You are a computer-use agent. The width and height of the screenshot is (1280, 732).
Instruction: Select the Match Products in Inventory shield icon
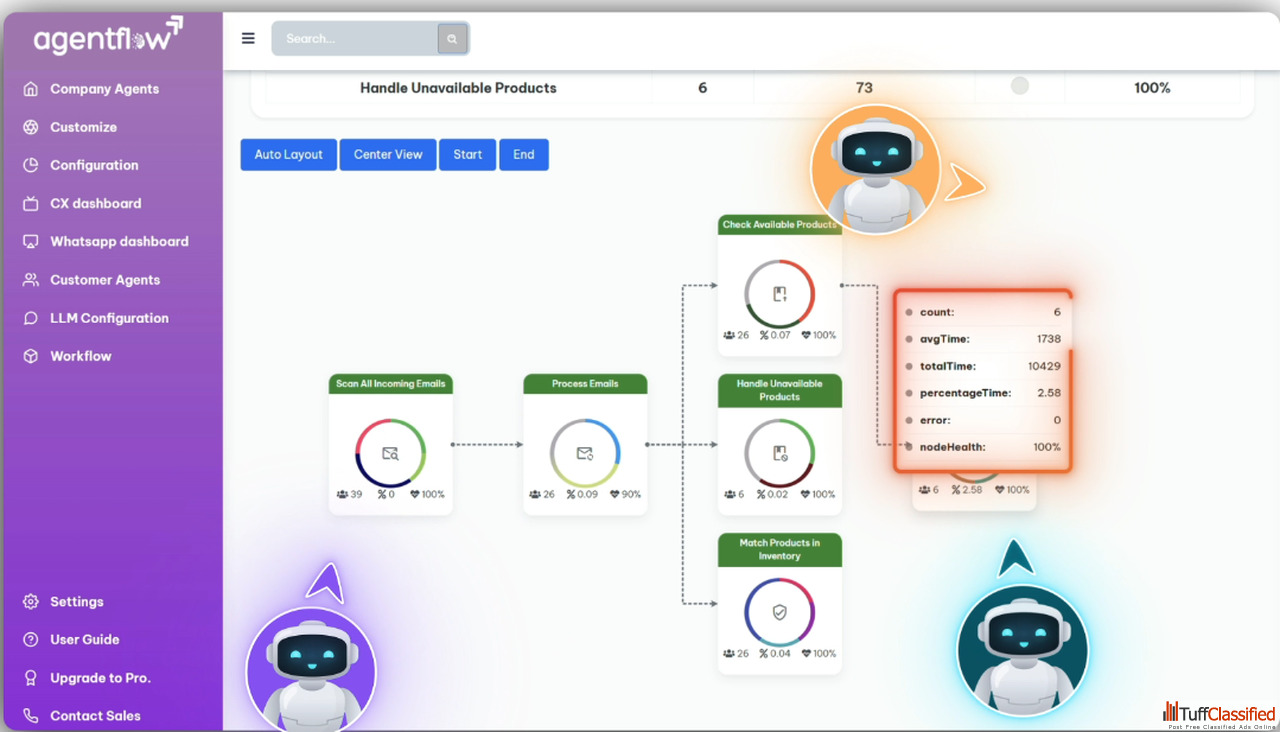coord(780,612)
